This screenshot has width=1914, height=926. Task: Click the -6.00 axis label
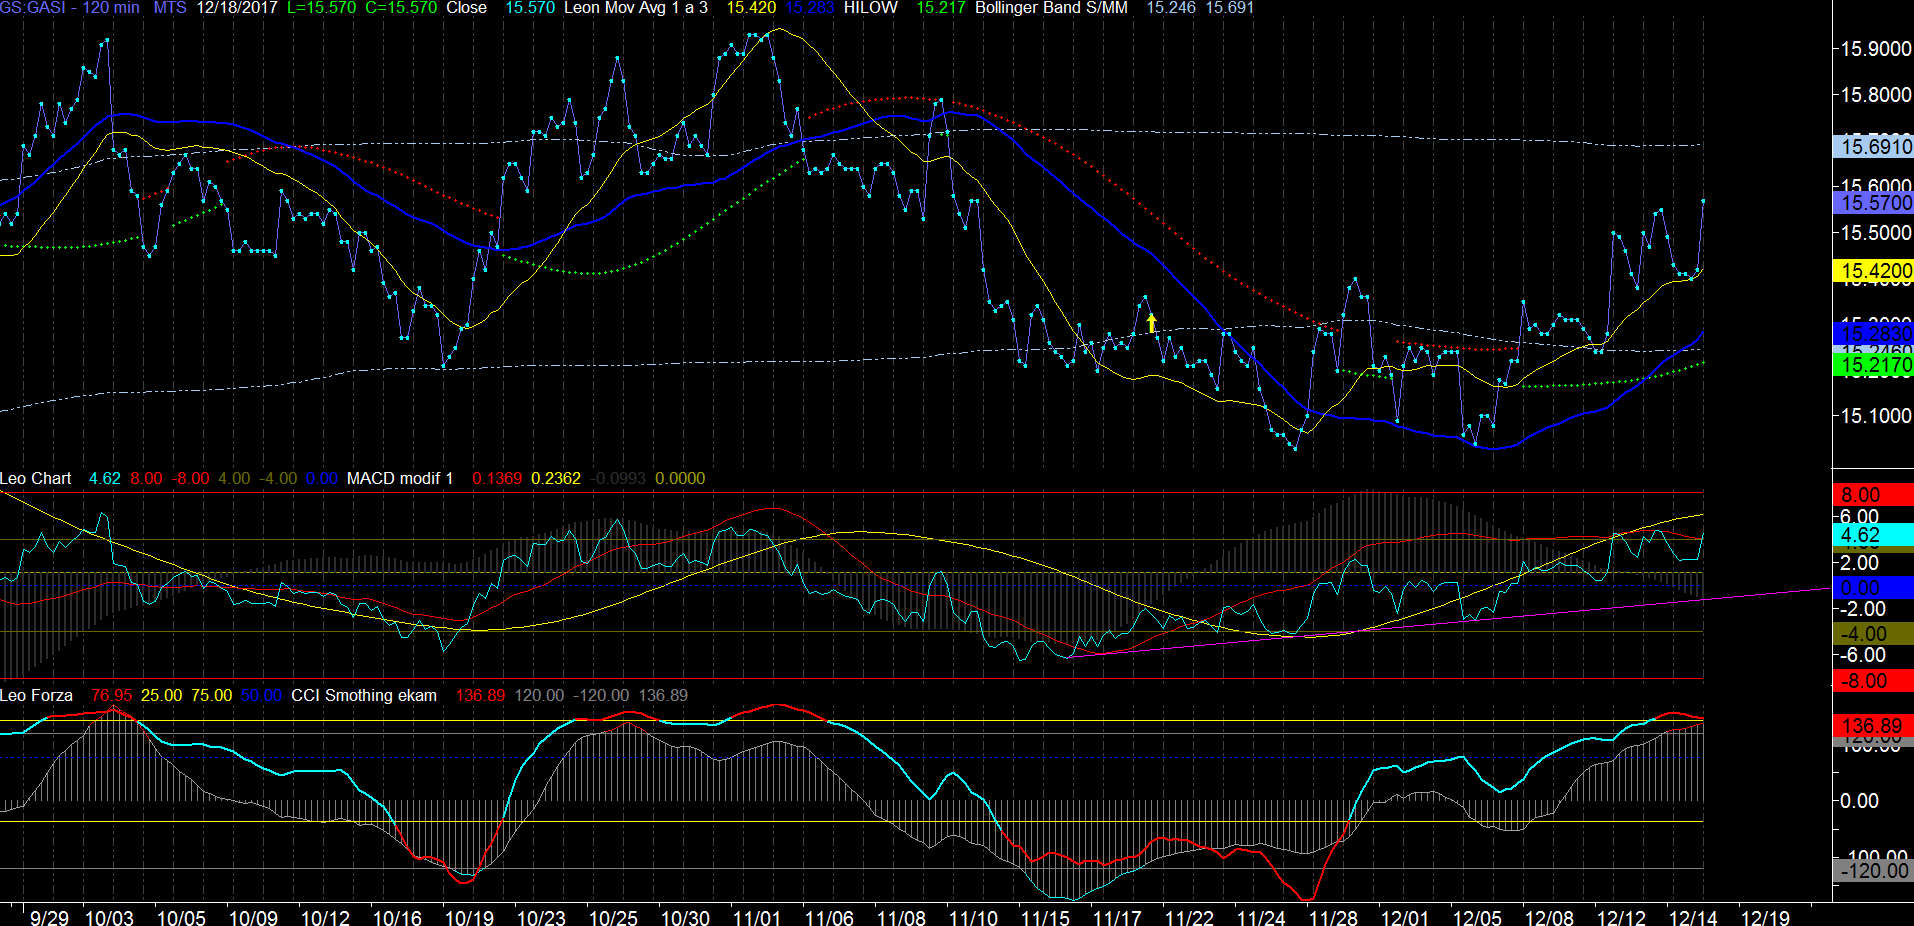(1863, 656)
